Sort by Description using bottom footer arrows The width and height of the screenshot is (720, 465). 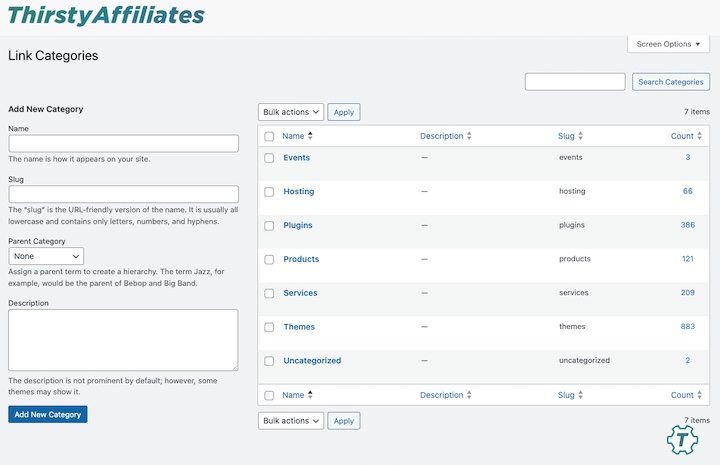(x=469, y=395)
